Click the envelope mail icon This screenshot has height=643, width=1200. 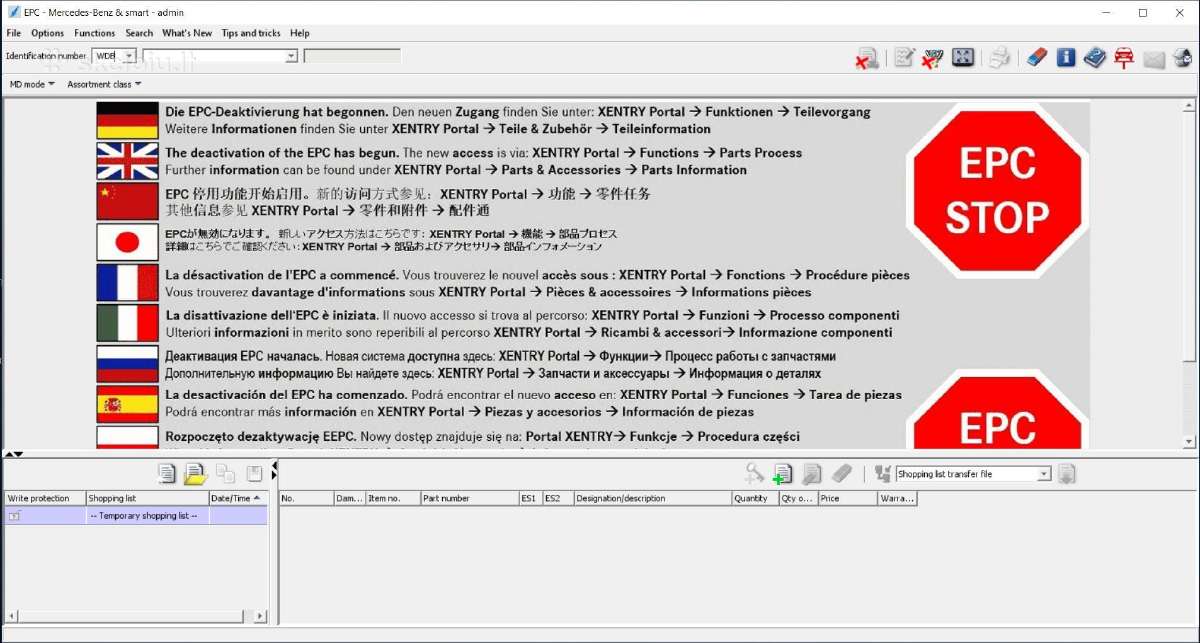(x=1154, y=59)
